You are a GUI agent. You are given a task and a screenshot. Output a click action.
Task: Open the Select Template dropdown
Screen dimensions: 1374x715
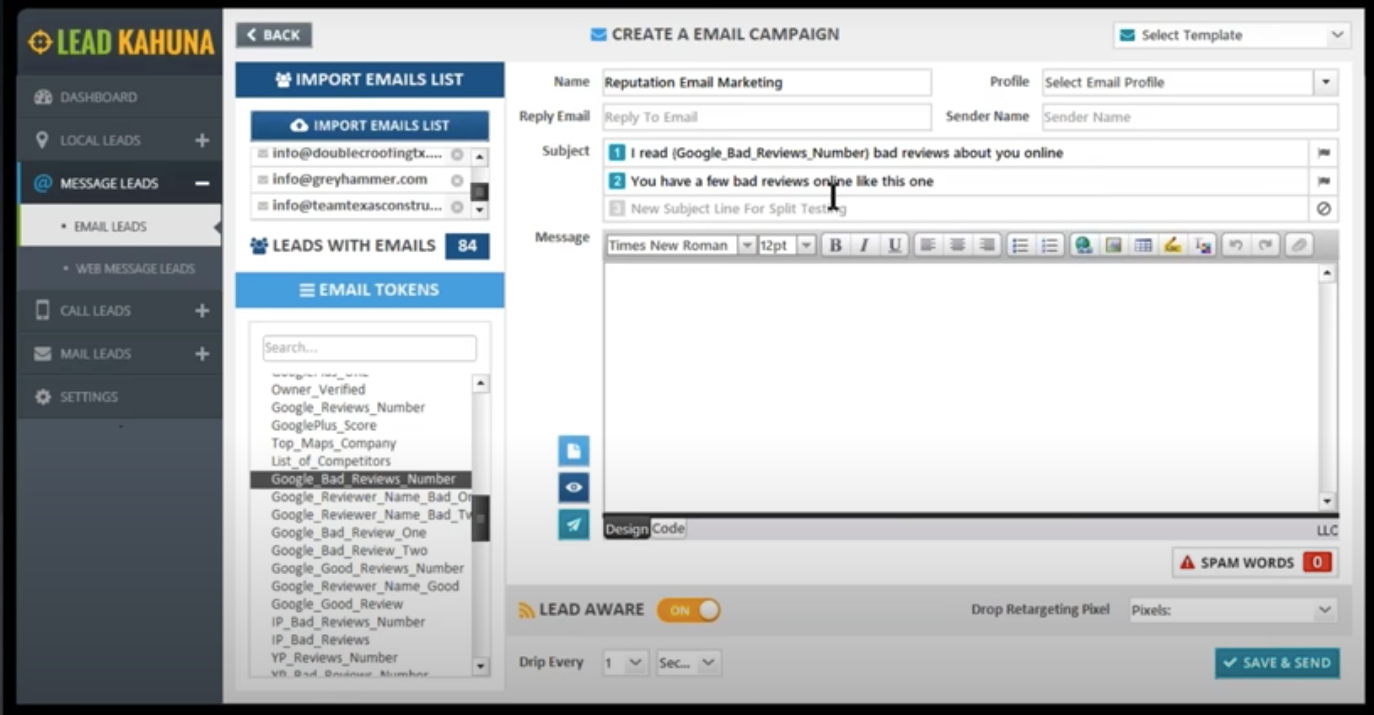pyautogui.click(x=1232, y=35)
